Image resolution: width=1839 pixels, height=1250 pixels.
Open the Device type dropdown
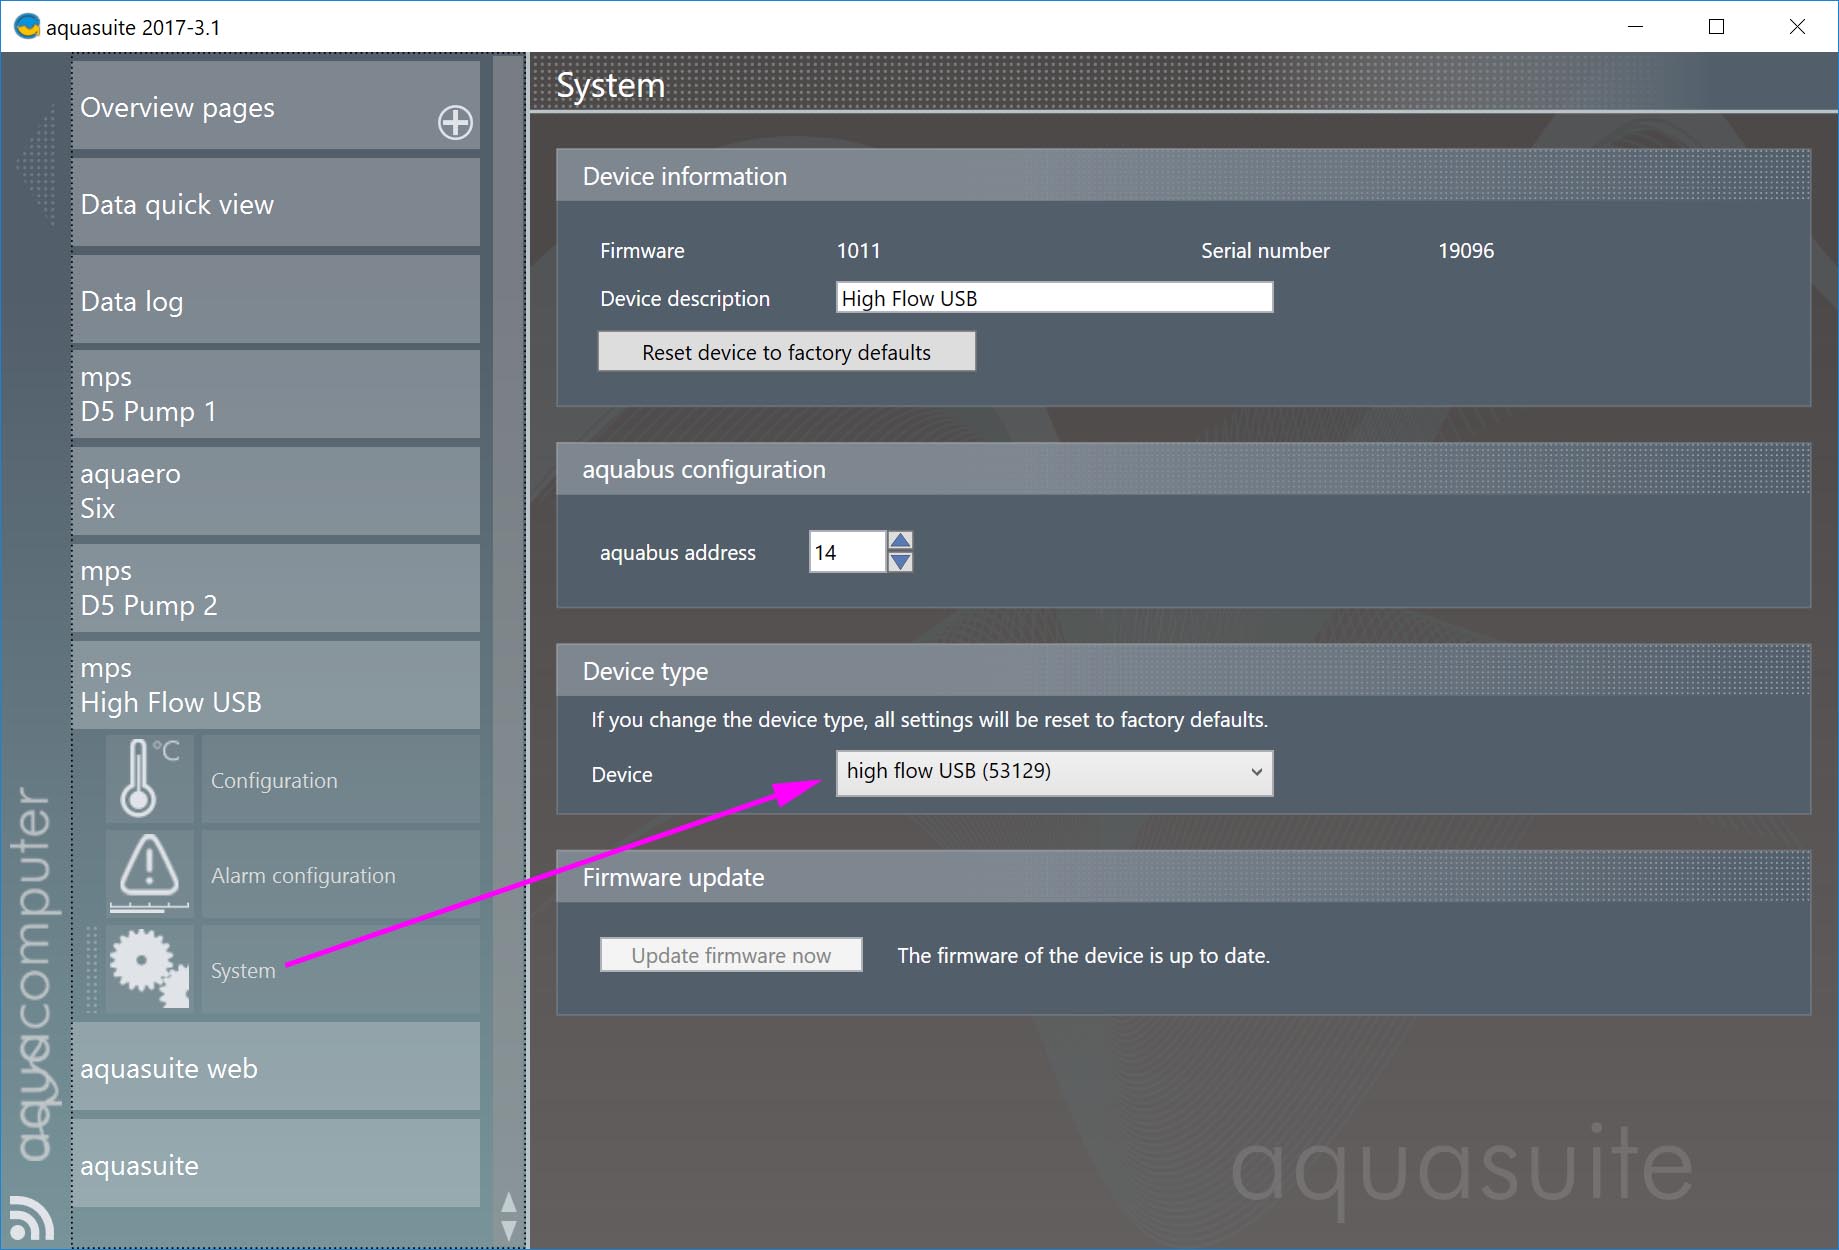coord(1054,772)
